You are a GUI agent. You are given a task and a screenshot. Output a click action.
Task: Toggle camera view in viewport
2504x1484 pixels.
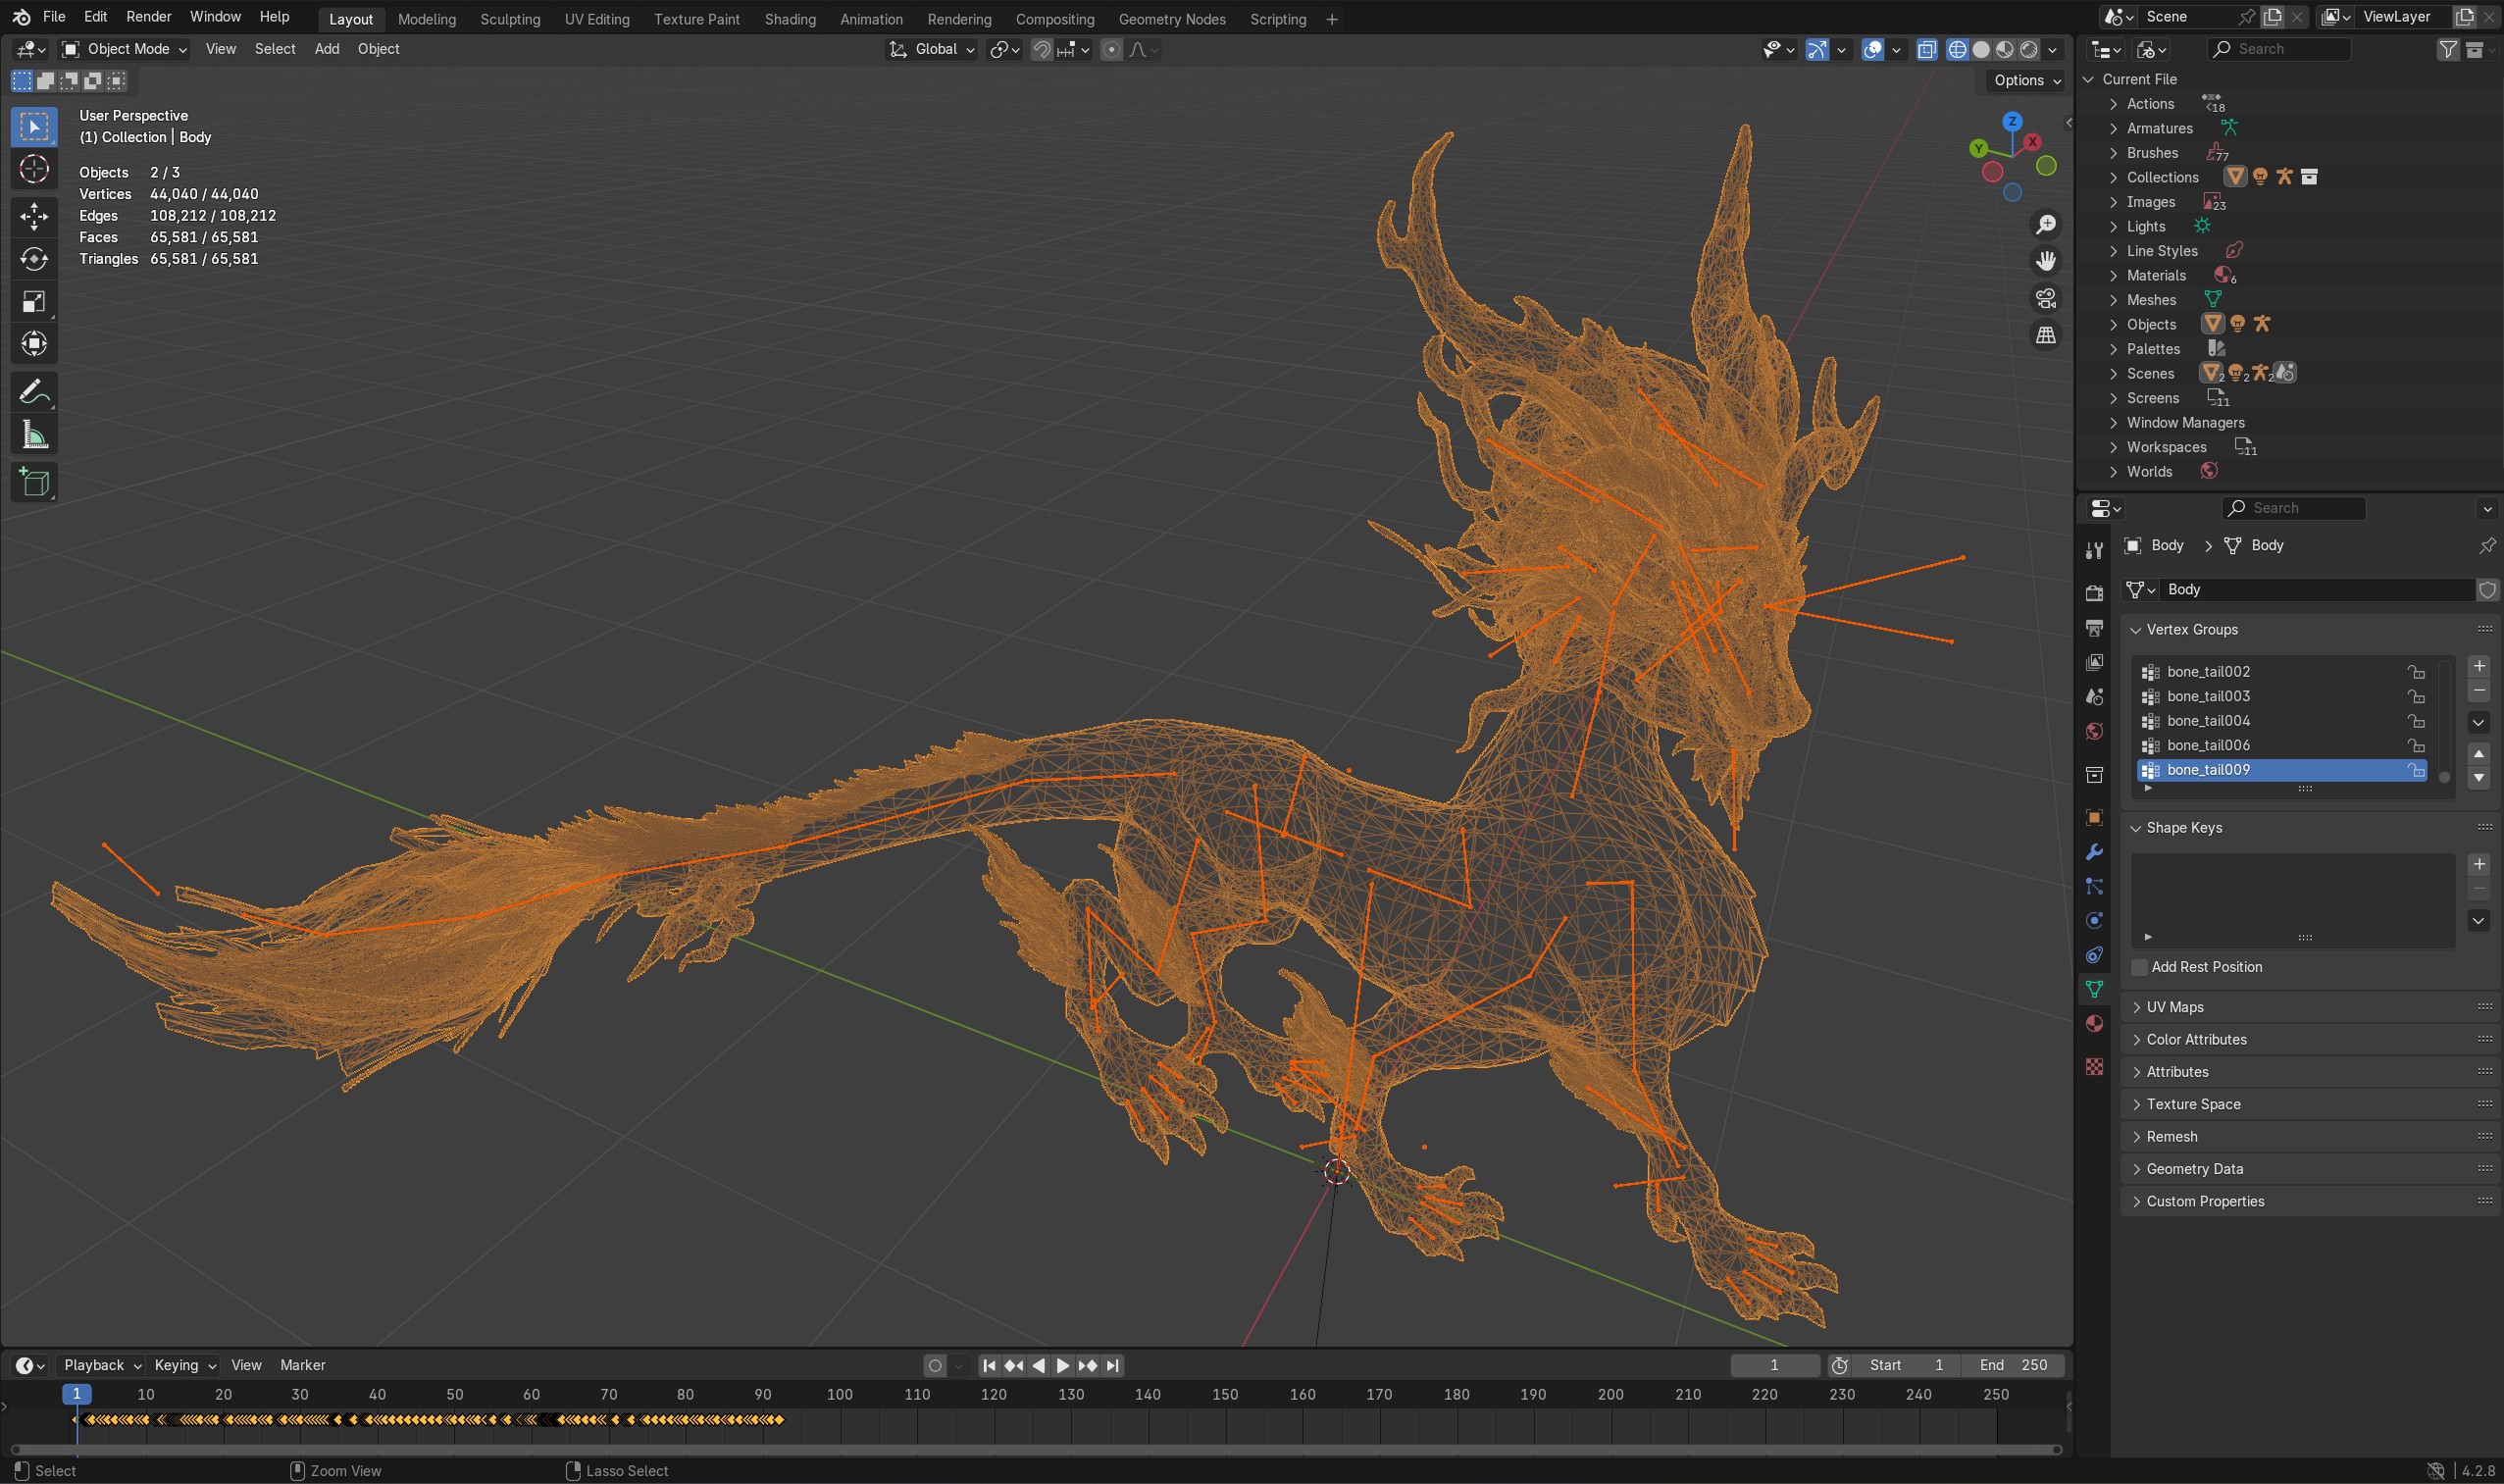(x=2046, y=298)
